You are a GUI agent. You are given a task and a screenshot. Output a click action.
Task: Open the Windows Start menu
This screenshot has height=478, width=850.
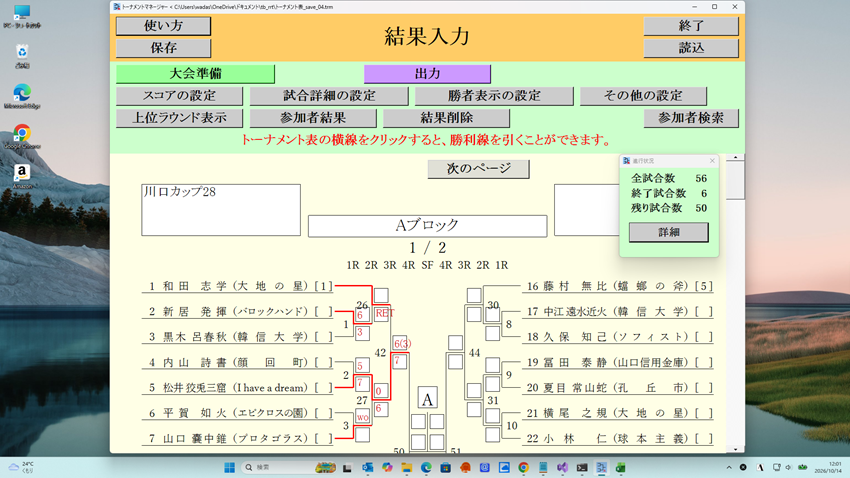pyautogui.click(x=229, y=467)
